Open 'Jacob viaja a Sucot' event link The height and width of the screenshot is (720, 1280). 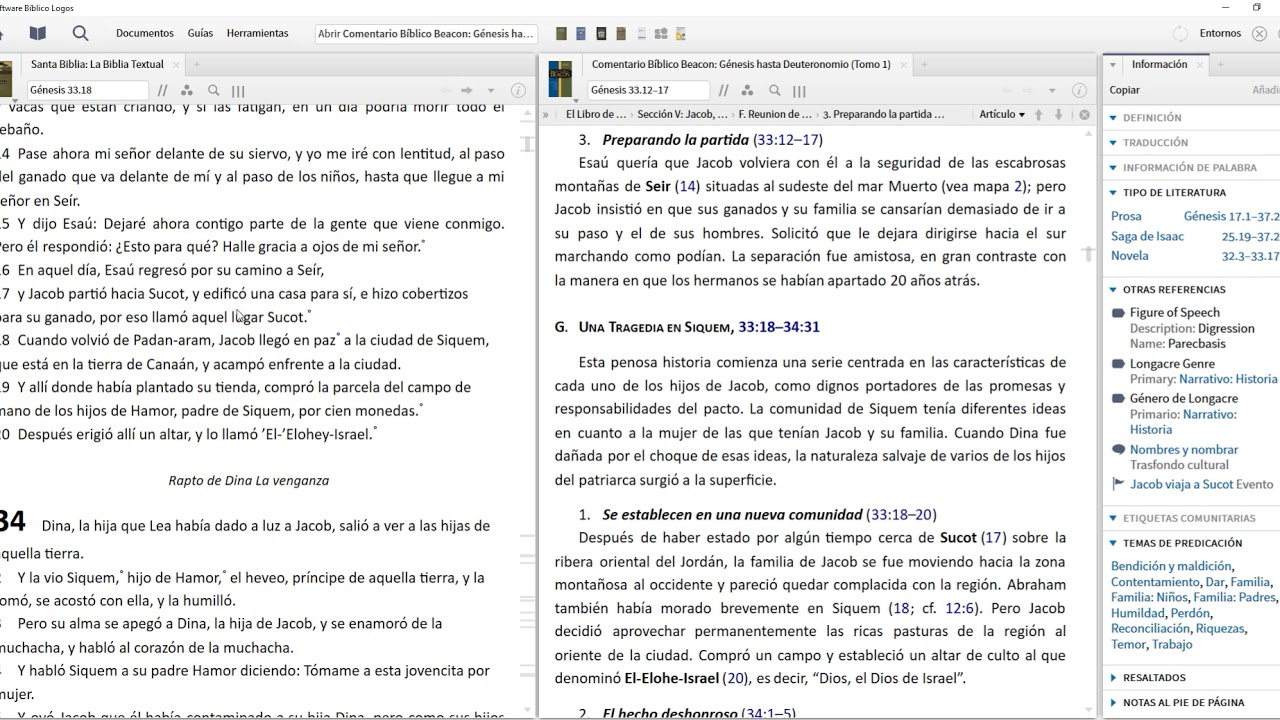(1180, 484)
